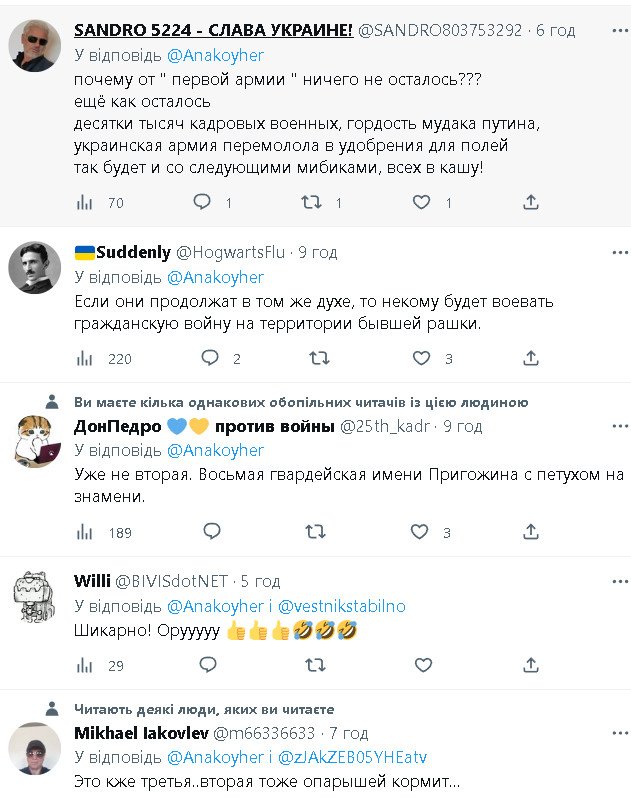Open the @Anakoyher mention in Suddenly's reply
Image resolution: width=631 pixels, height=798 pixels.
pyautogui.click(x=215, y=277)
